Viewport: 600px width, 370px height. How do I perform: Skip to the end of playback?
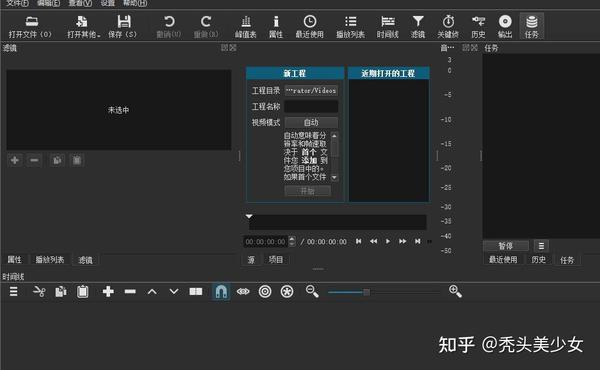417,241
